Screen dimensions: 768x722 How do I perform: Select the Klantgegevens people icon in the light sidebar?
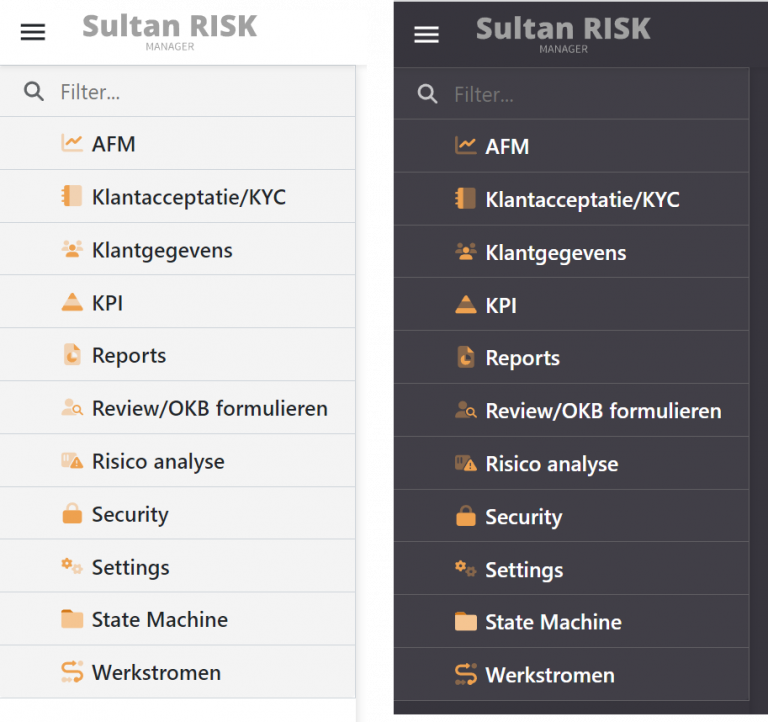[72, 249]
